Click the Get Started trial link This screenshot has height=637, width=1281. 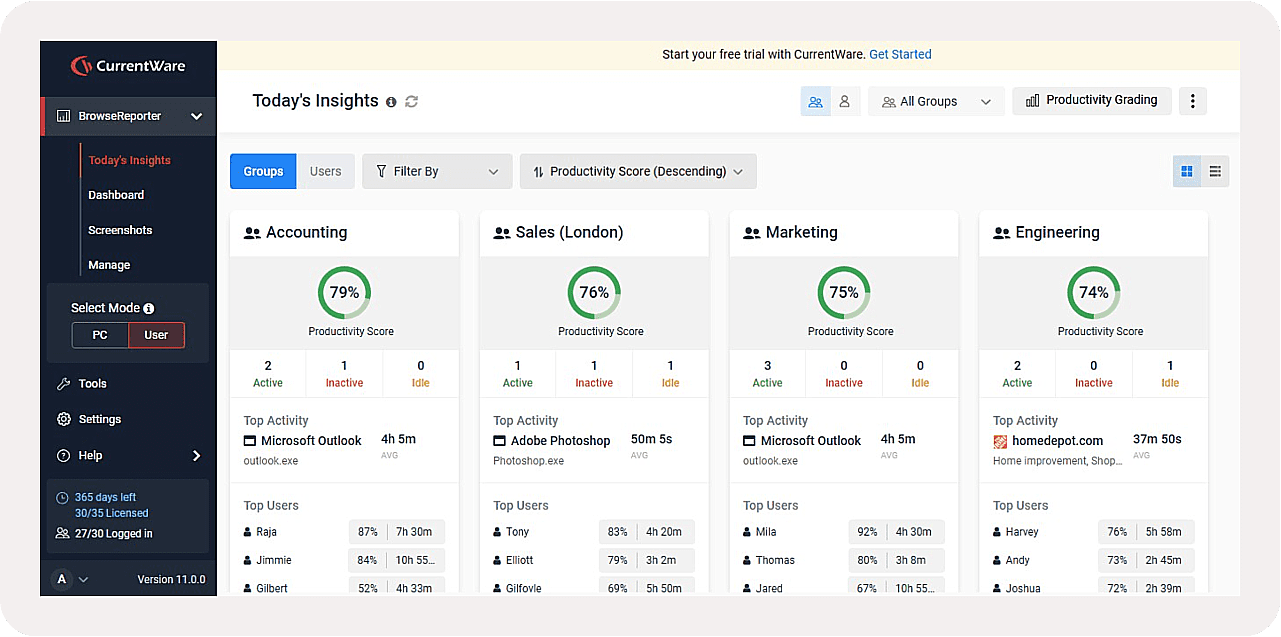[900, 55]
